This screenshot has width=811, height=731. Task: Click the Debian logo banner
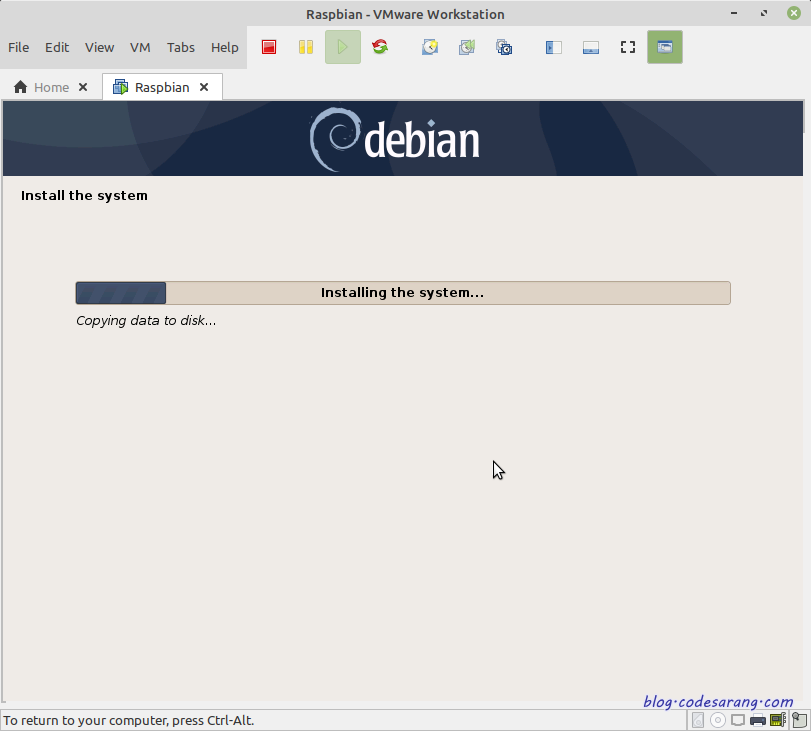pos(403,139)
